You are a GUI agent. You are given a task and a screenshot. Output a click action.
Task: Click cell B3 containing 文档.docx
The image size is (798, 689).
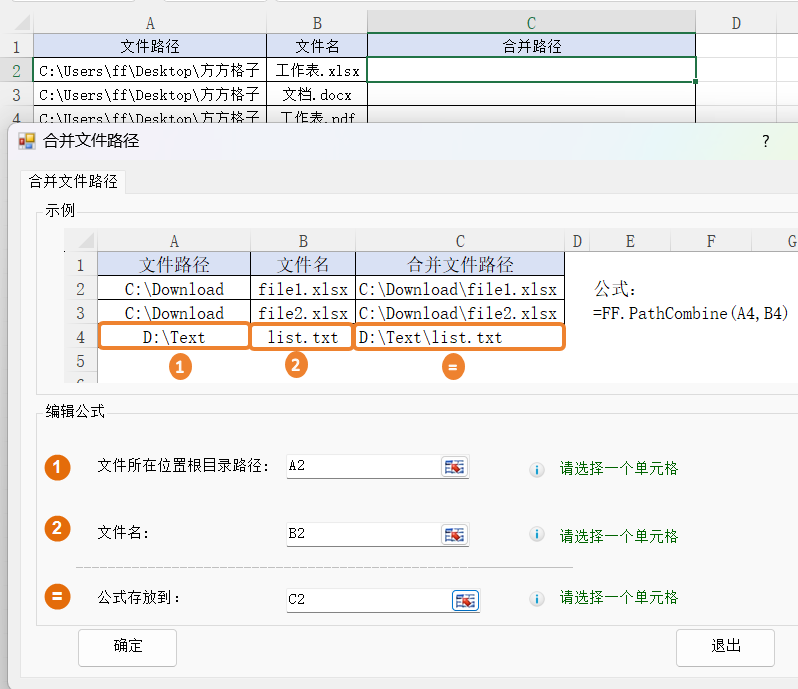(x=317, y=95)
